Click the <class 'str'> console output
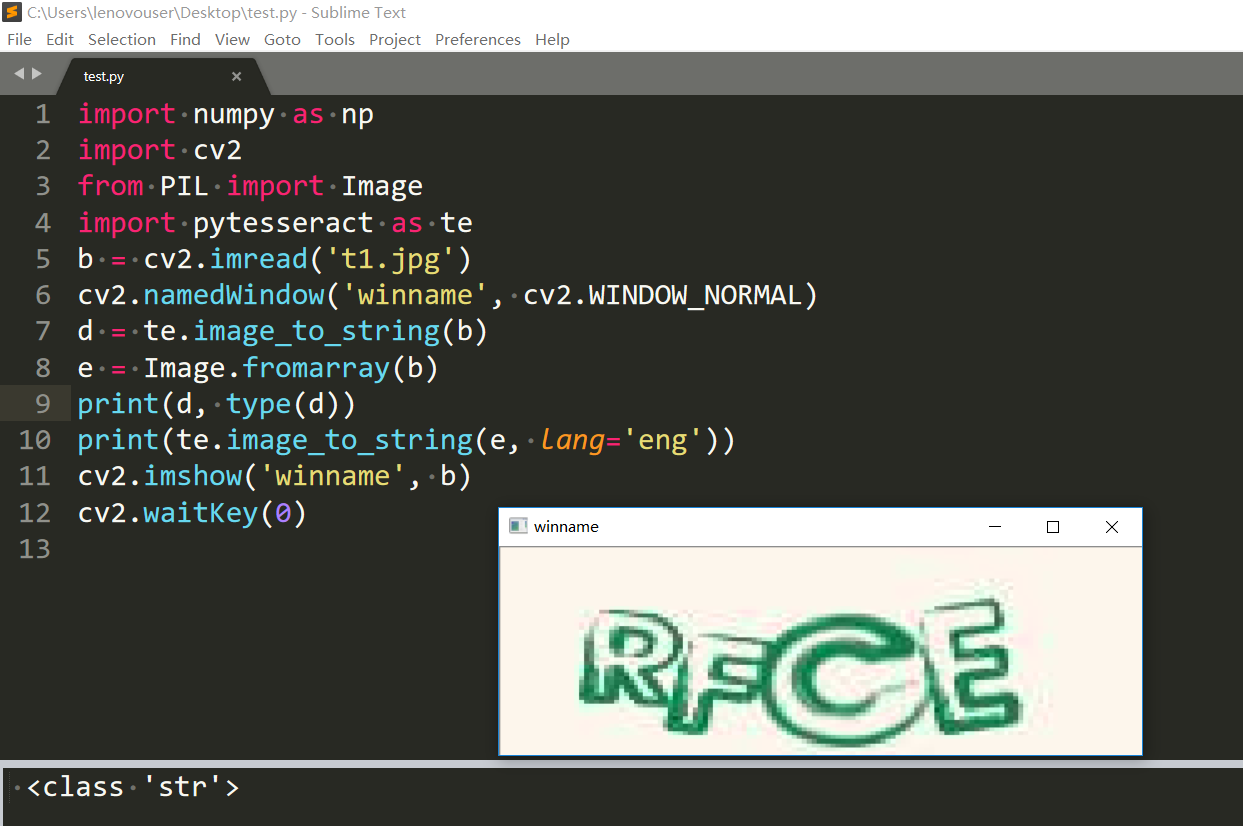The width and height of the screenshot is (1243, 826). 133,787
